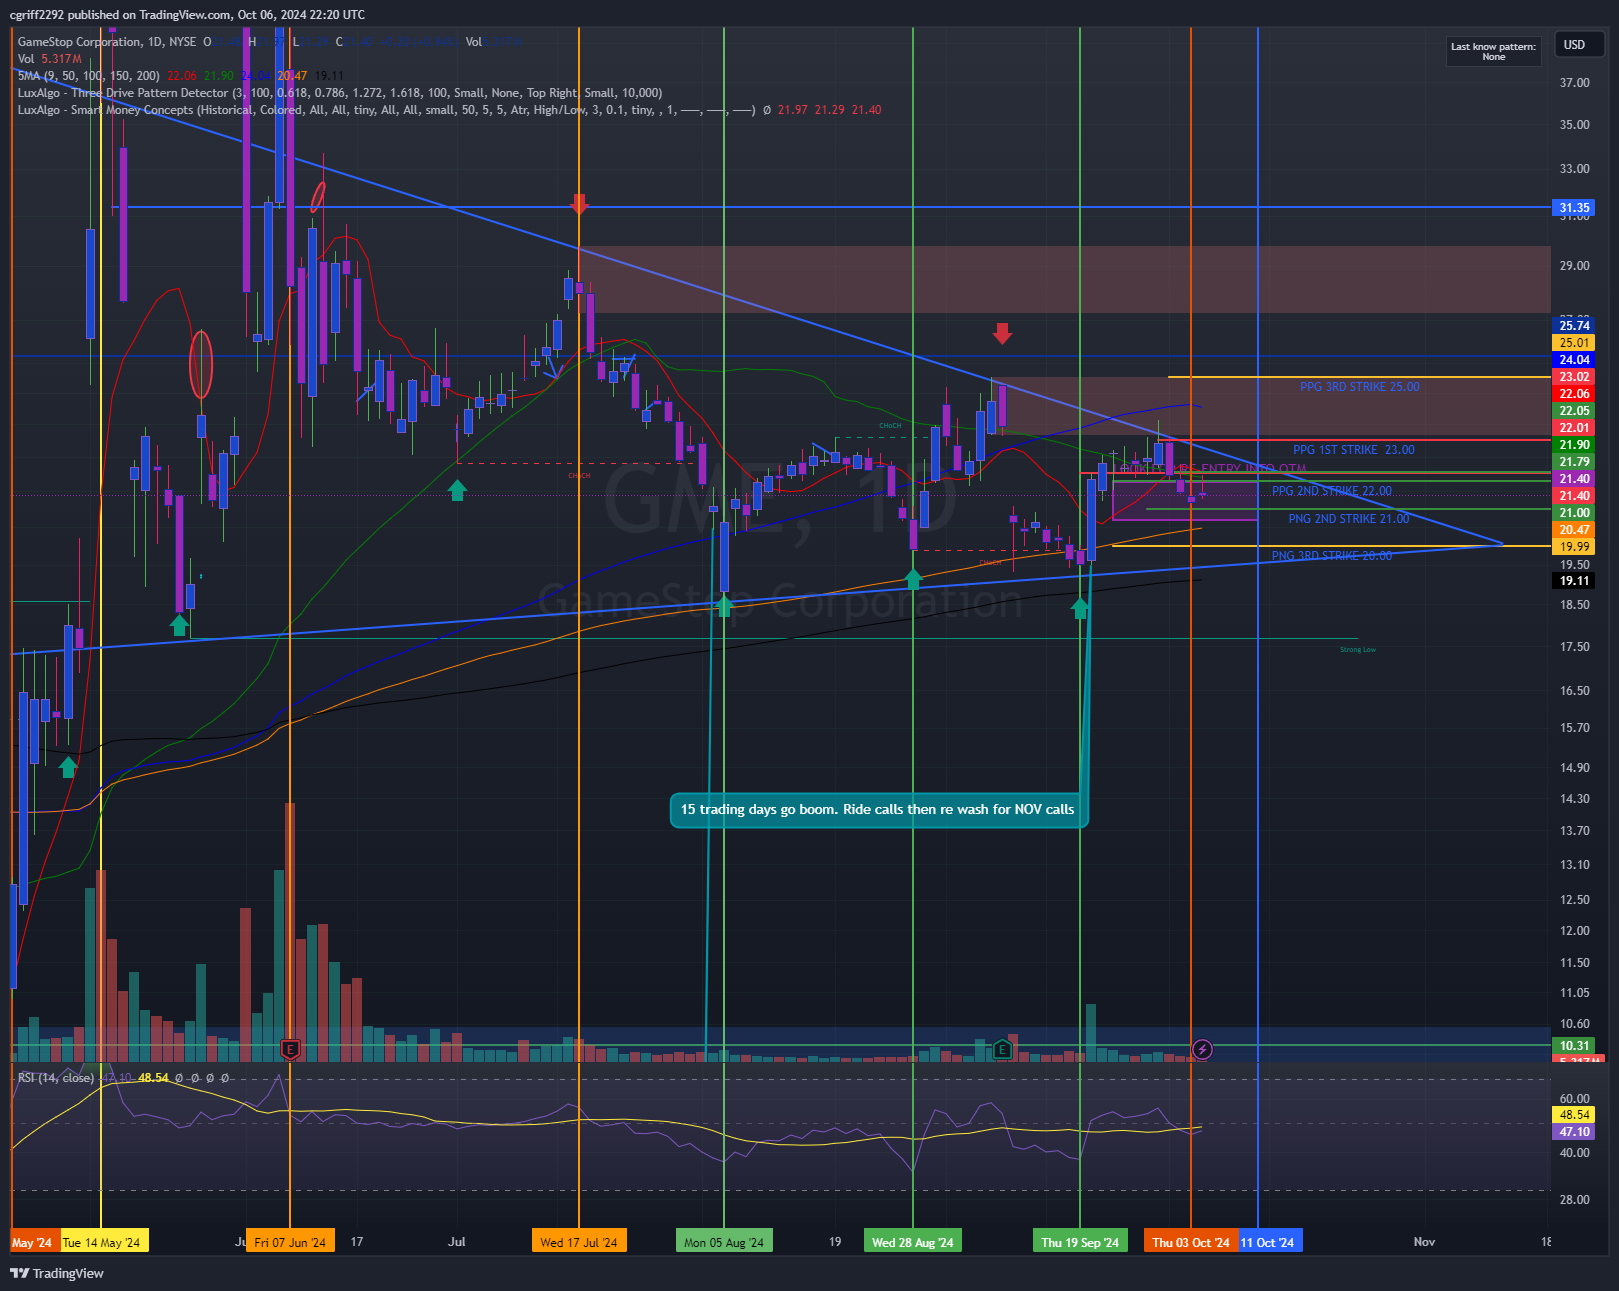Click the PPG 3RD STRIKE 25.00 label
Image resolution: width=1619 pixels, height=1291 pixels.
click(1359, 387)
